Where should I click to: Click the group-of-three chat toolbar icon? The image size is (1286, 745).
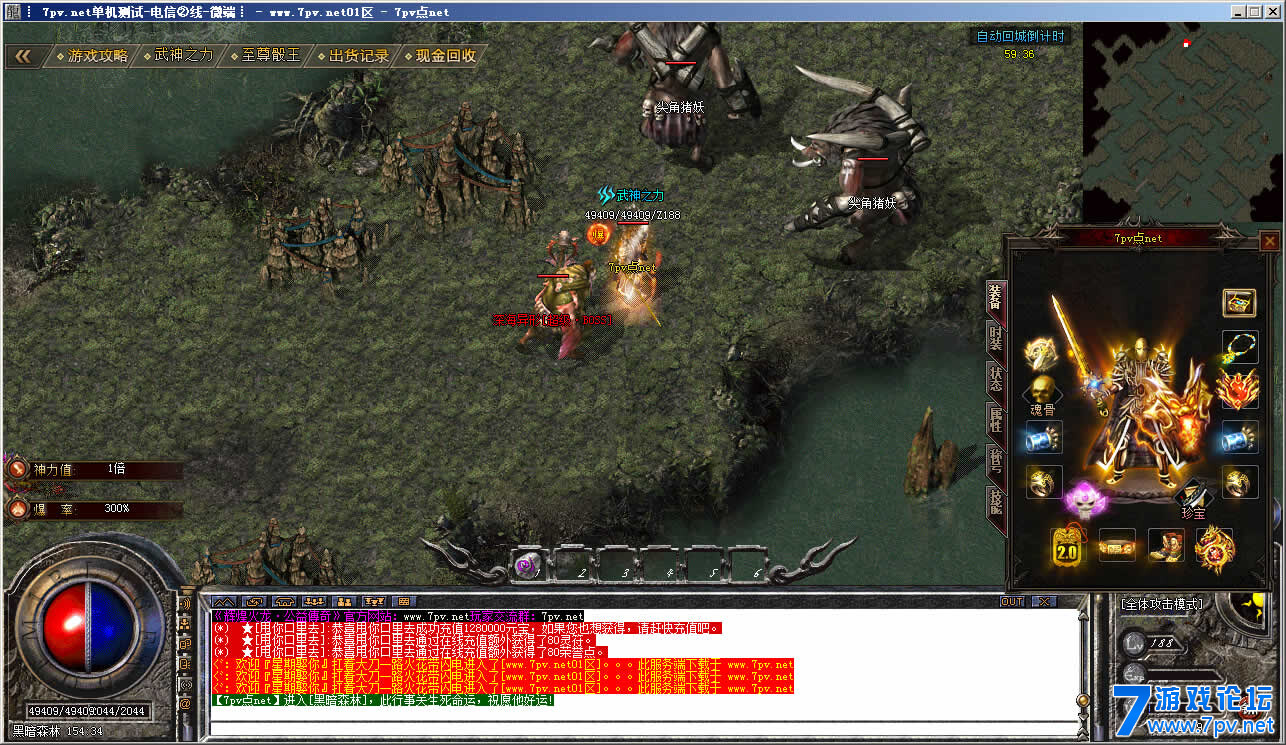coord(314,602)
